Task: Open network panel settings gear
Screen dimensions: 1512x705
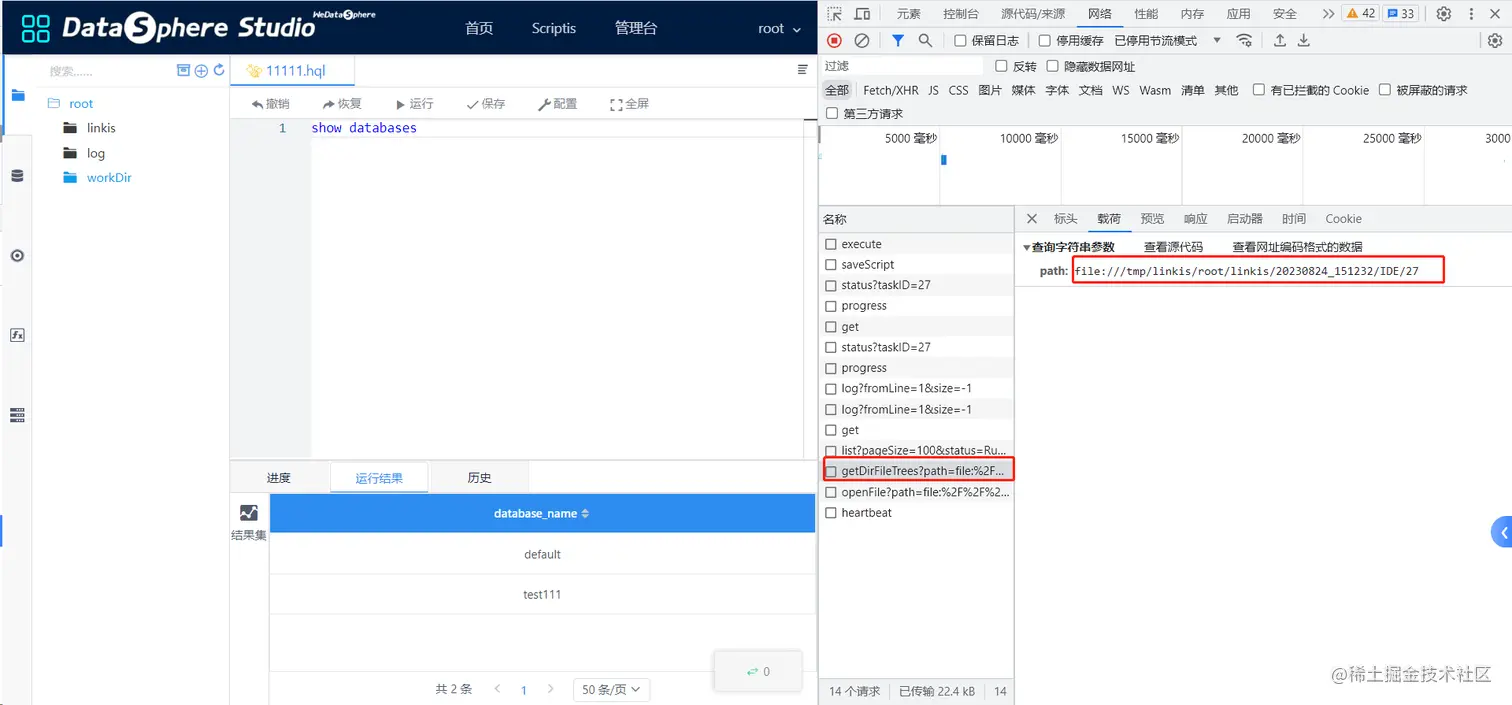Action: (x=1495, y=41)
